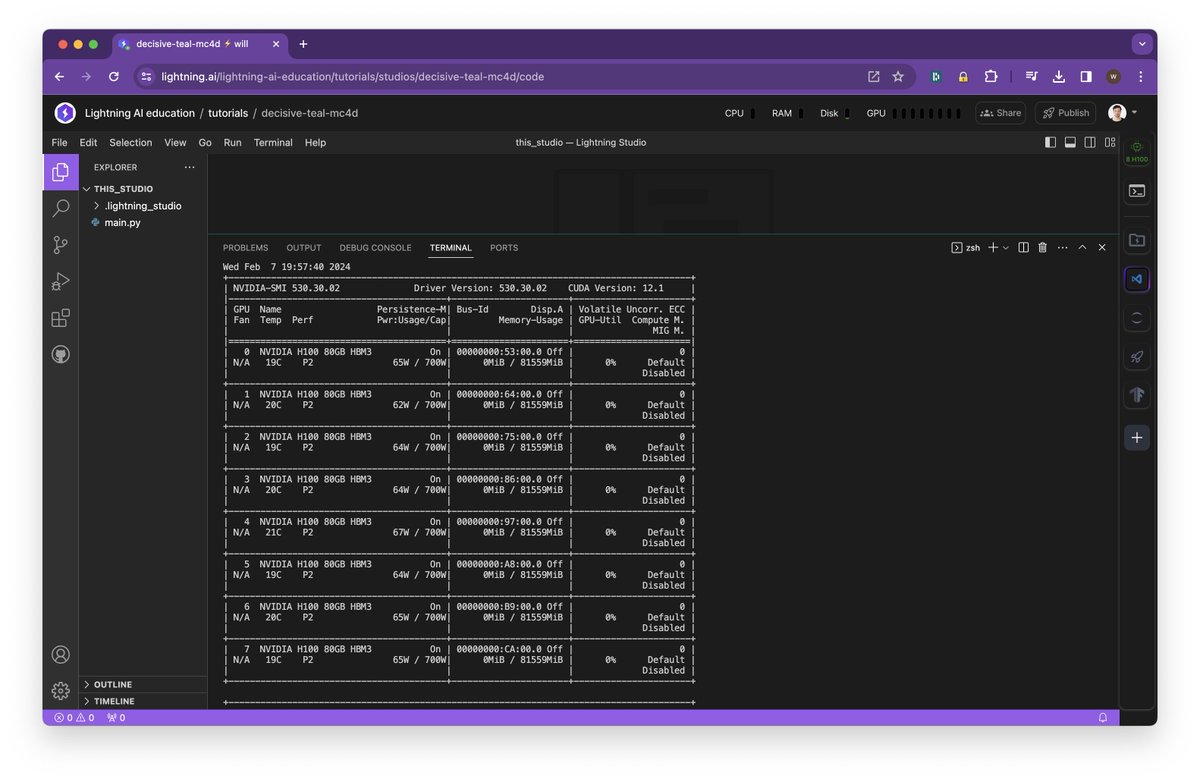This screenshot has width=1200, height=782.
Task: Toggle secondary side bar layout
Action: 1090,142
